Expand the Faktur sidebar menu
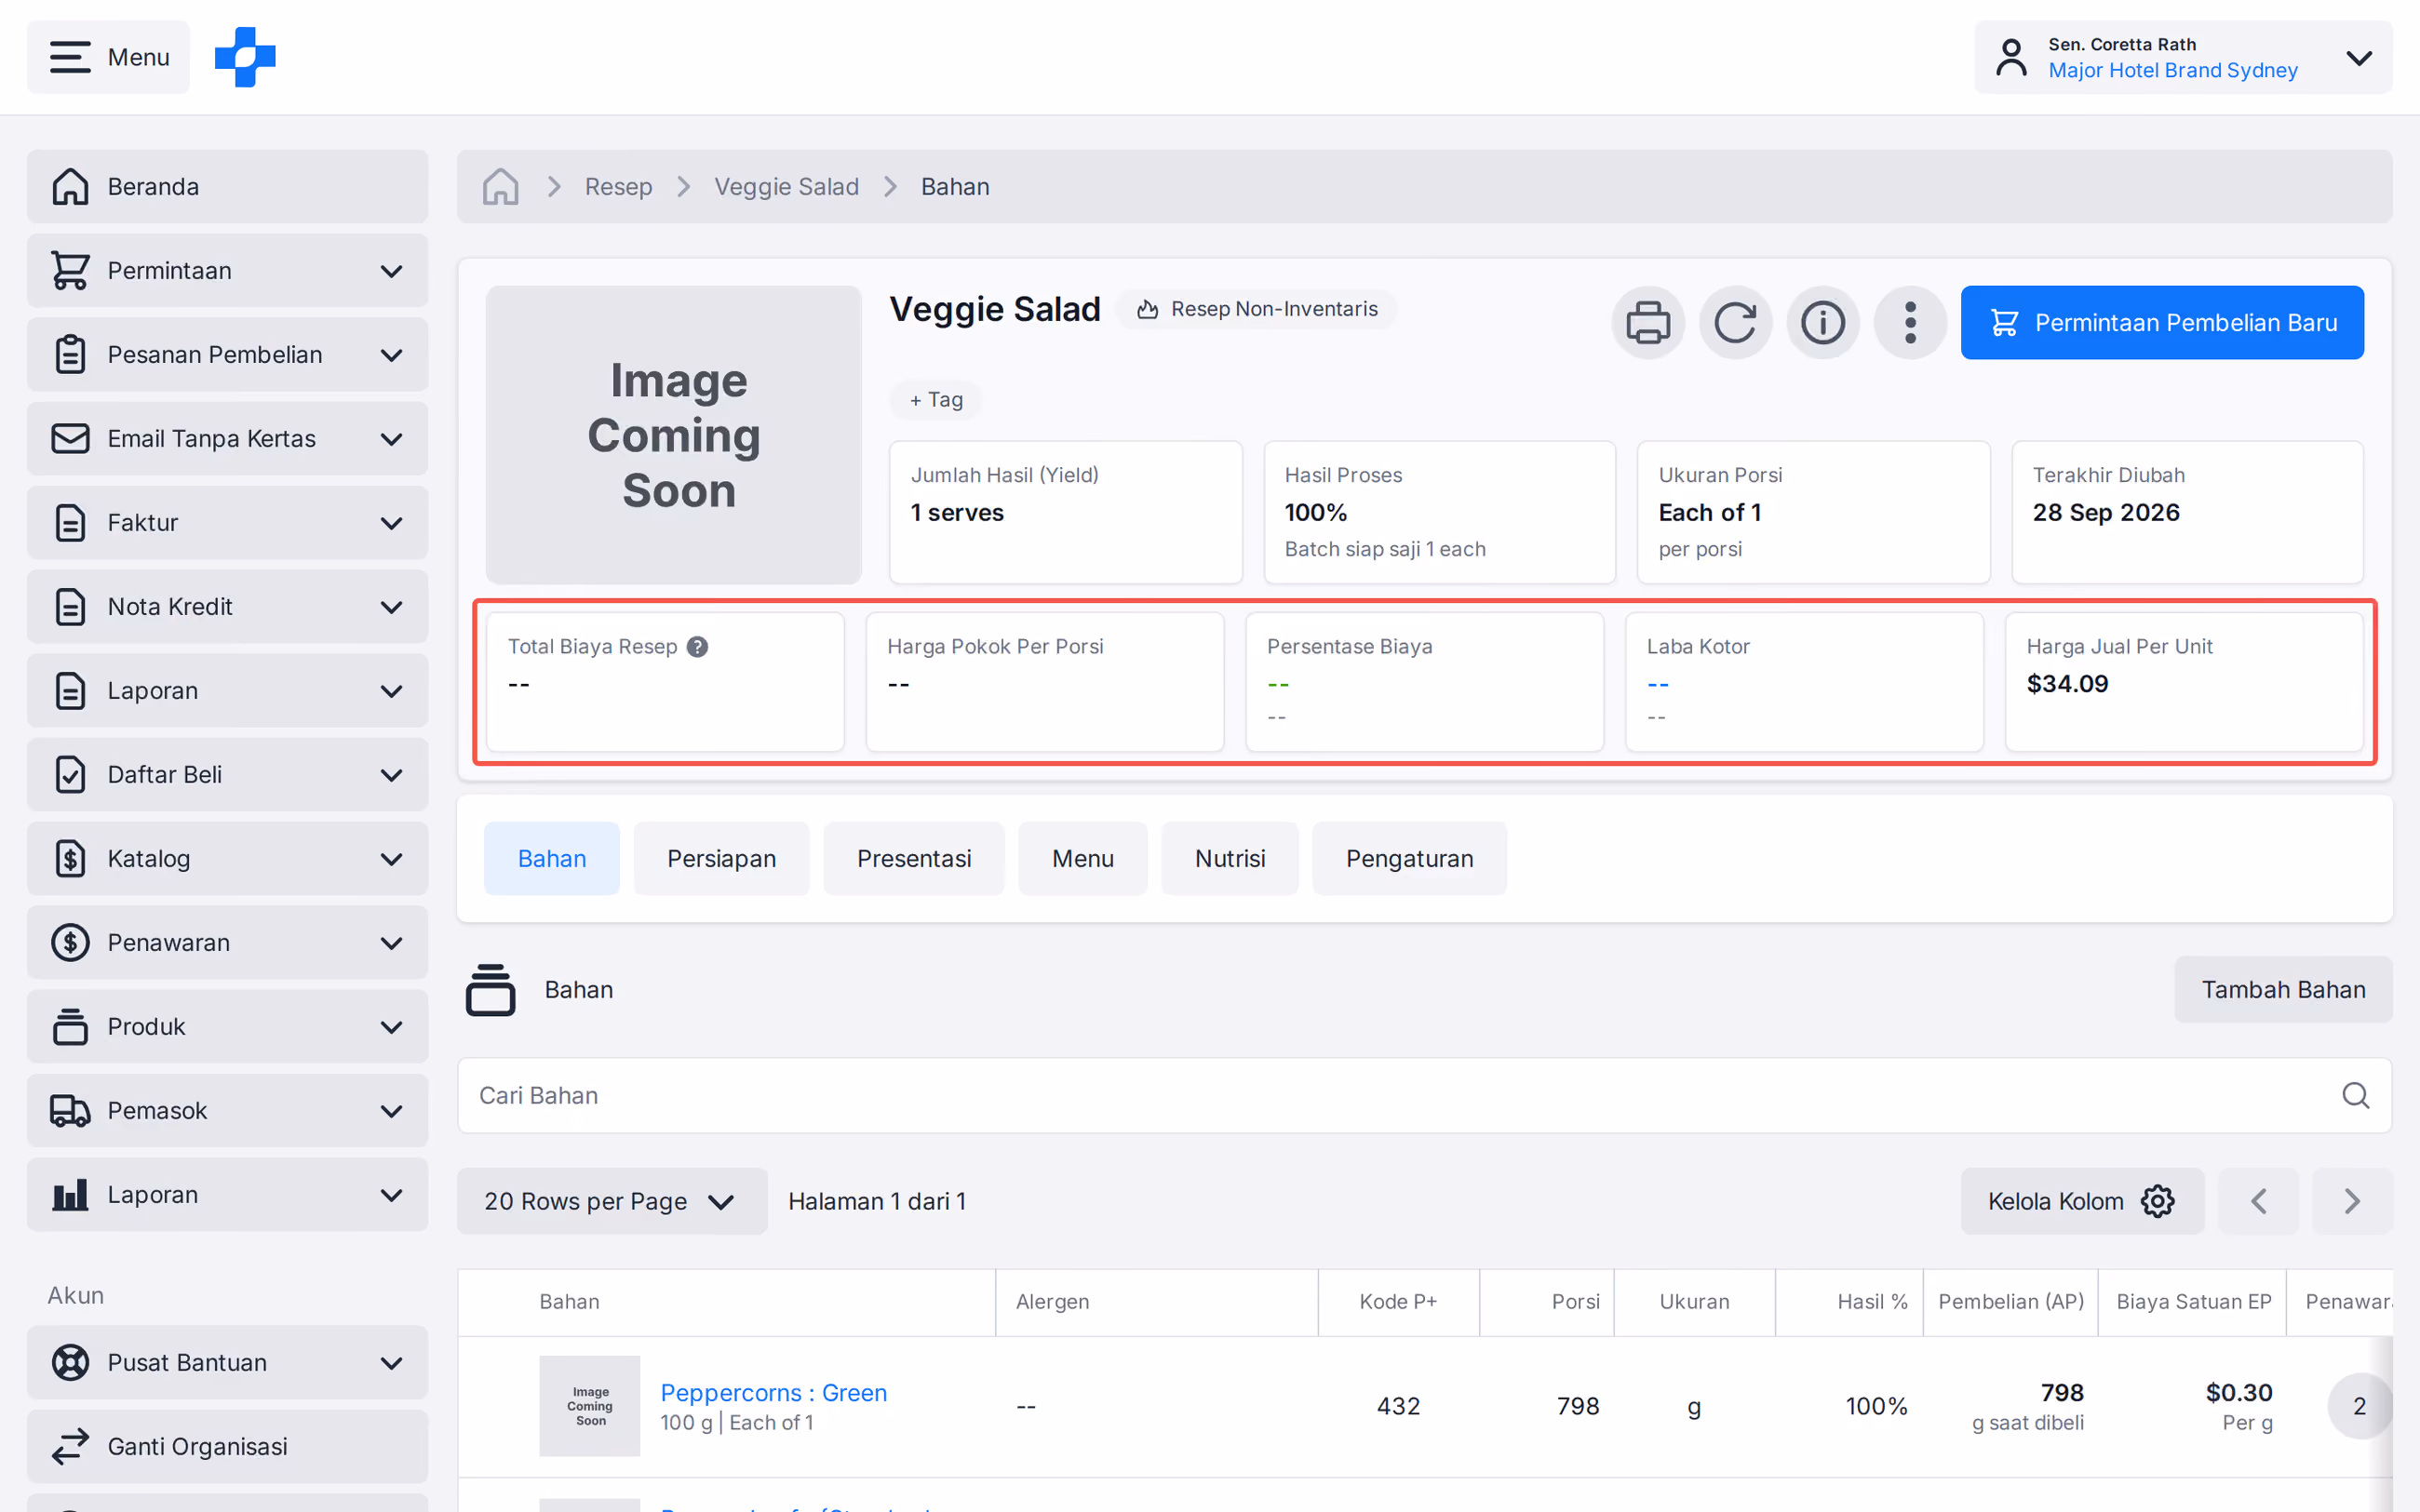Image resolution: width=2420 pixels, height=1512 pixels. click(x=227, y=522)
